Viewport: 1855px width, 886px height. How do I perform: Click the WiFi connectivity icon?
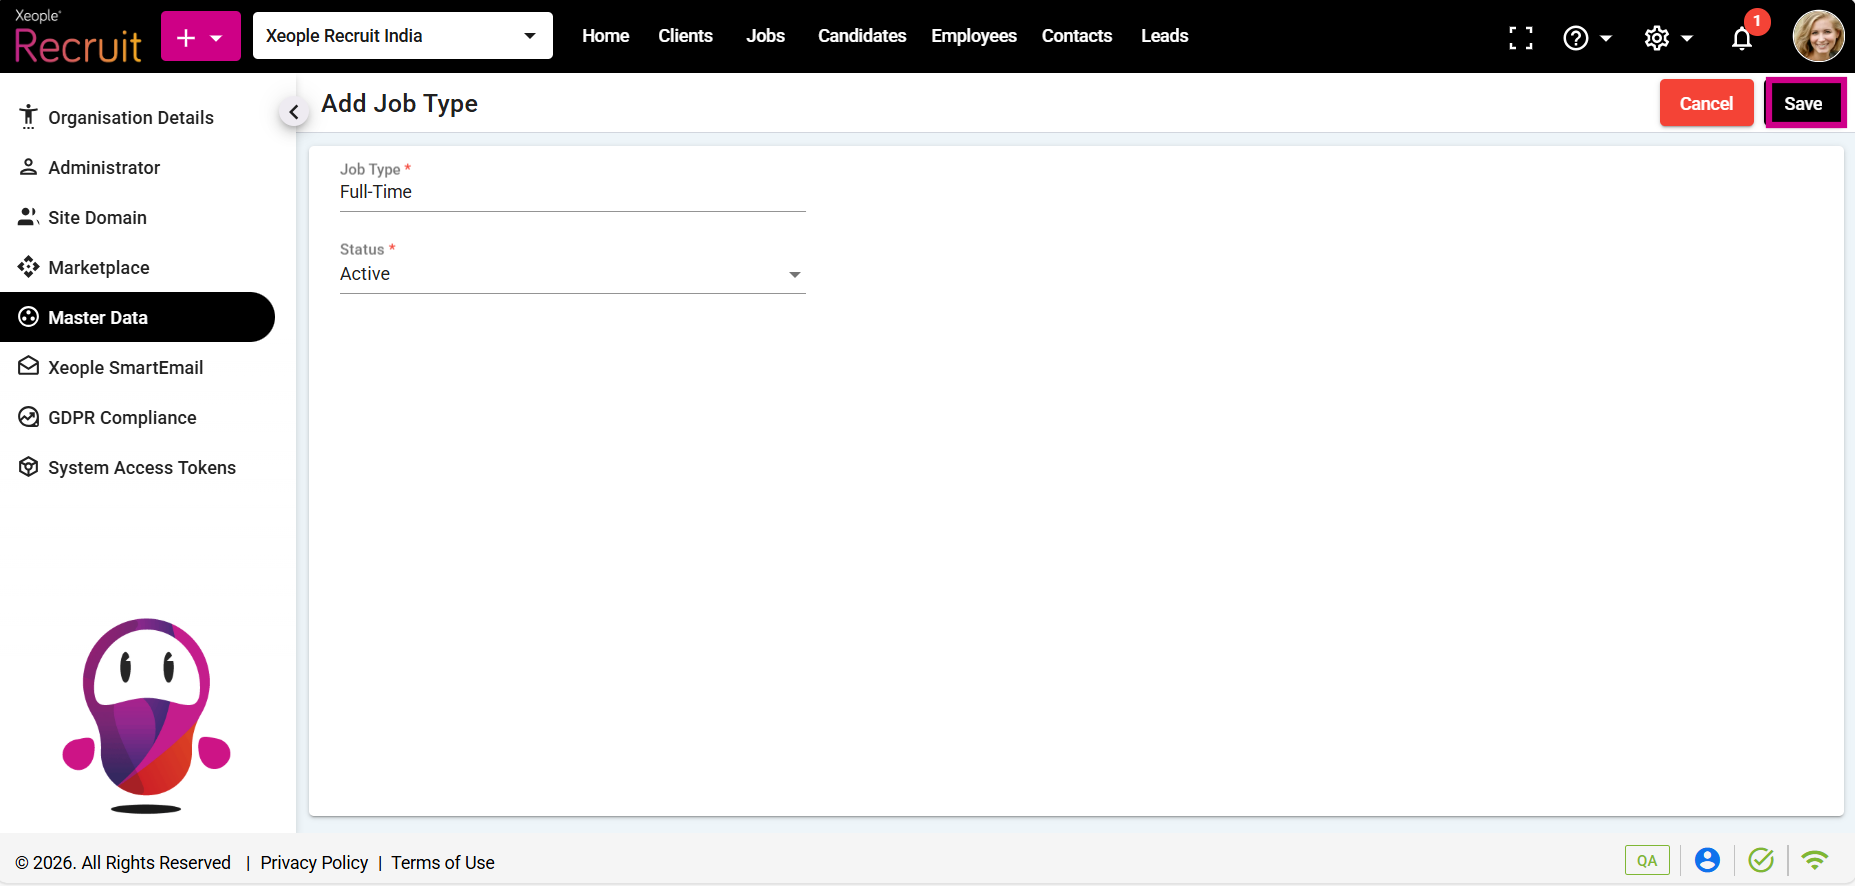click(x=1814, y=860)
